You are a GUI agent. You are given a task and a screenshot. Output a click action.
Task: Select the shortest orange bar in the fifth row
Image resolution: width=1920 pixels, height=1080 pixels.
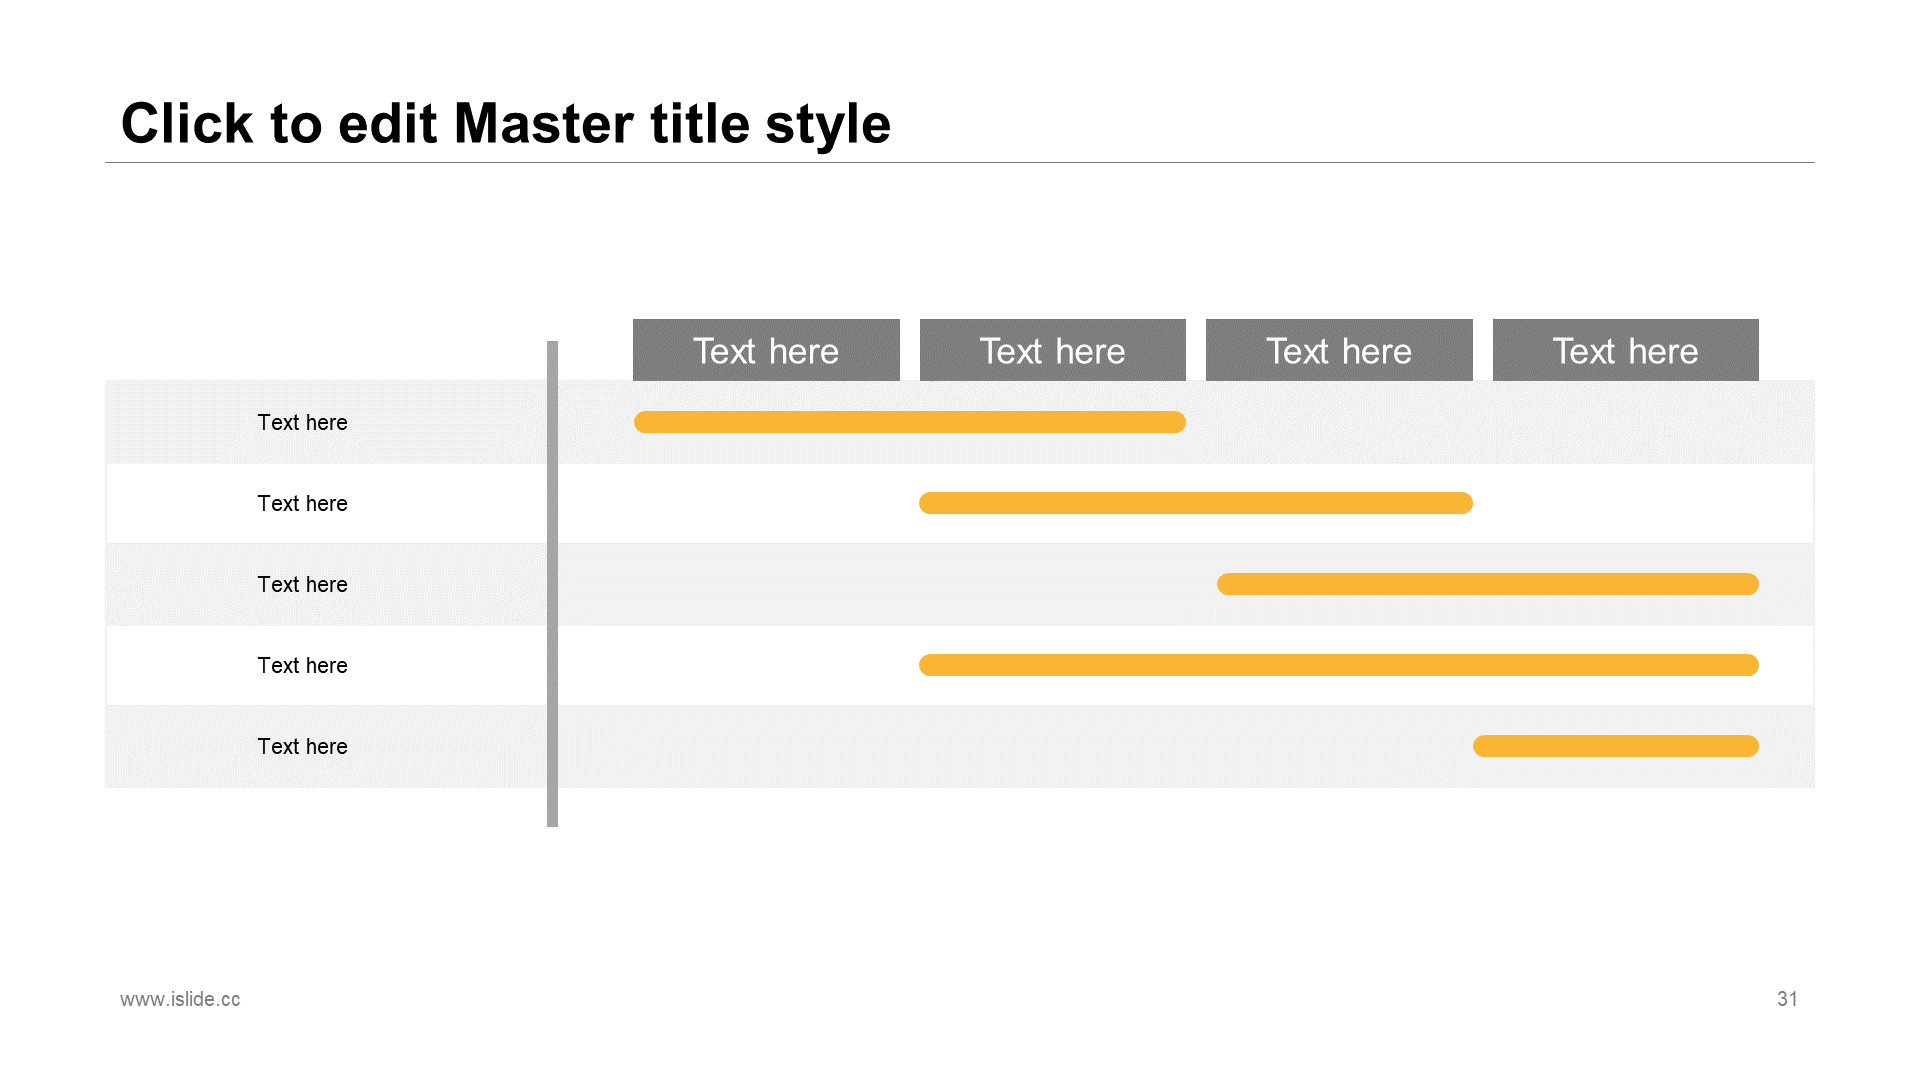[x=1616, y=746]
